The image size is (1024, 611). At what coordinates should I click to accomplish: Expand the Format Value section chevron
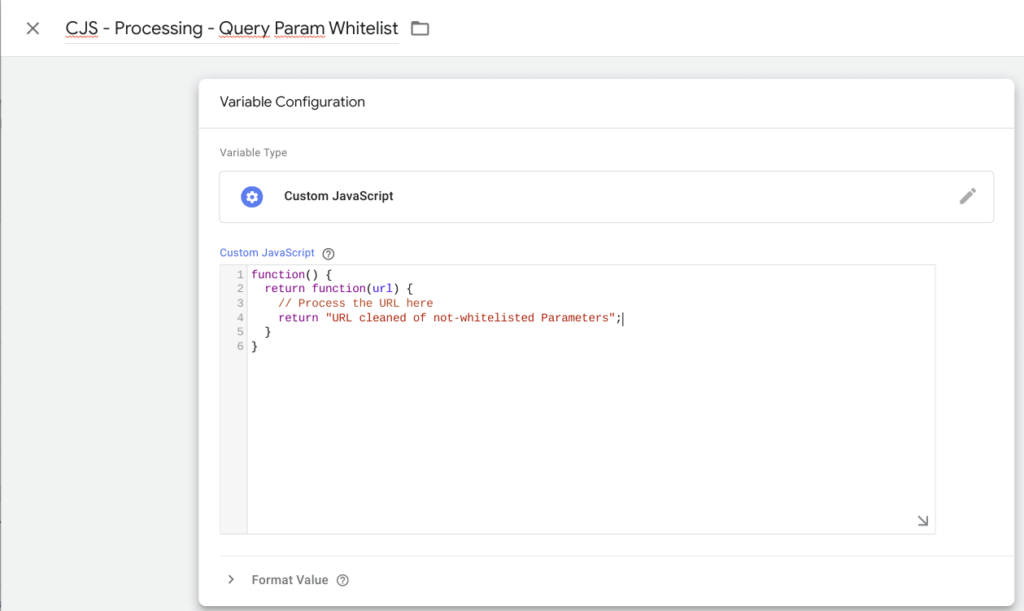(x=231, y=580)
